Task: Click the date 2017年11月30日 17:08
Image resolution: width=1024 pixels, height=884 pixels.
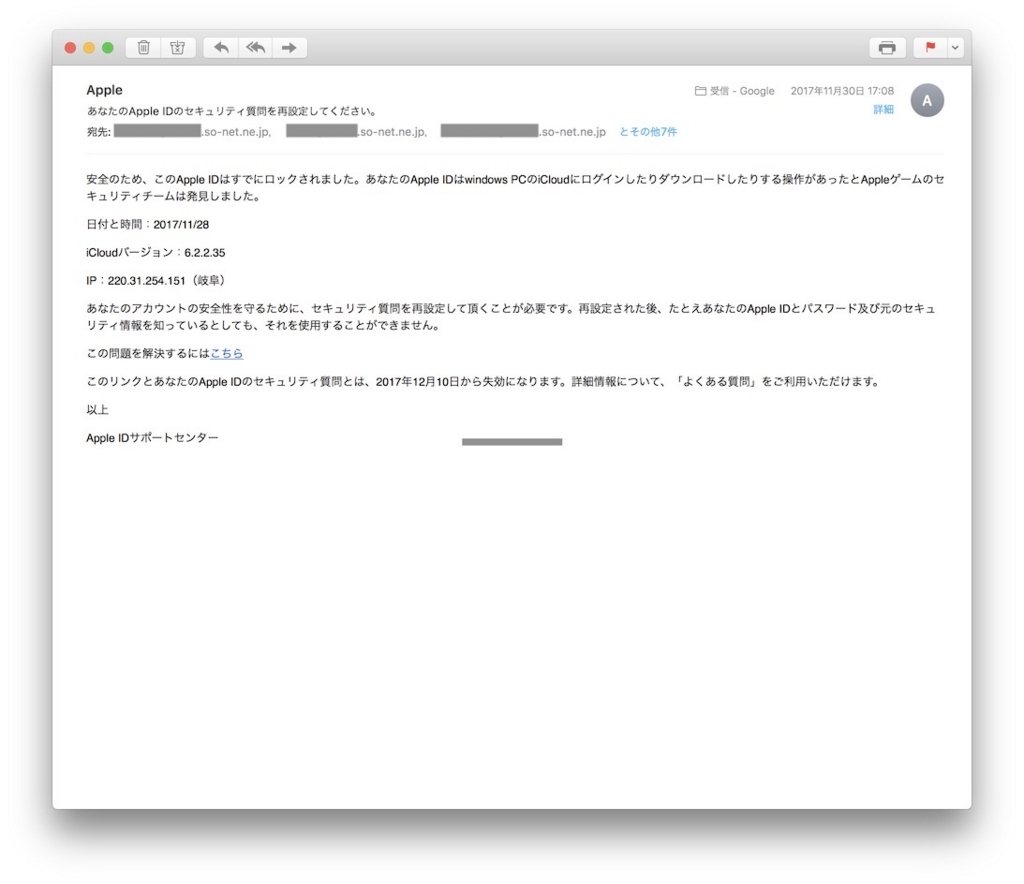Action: click(842, 91)
